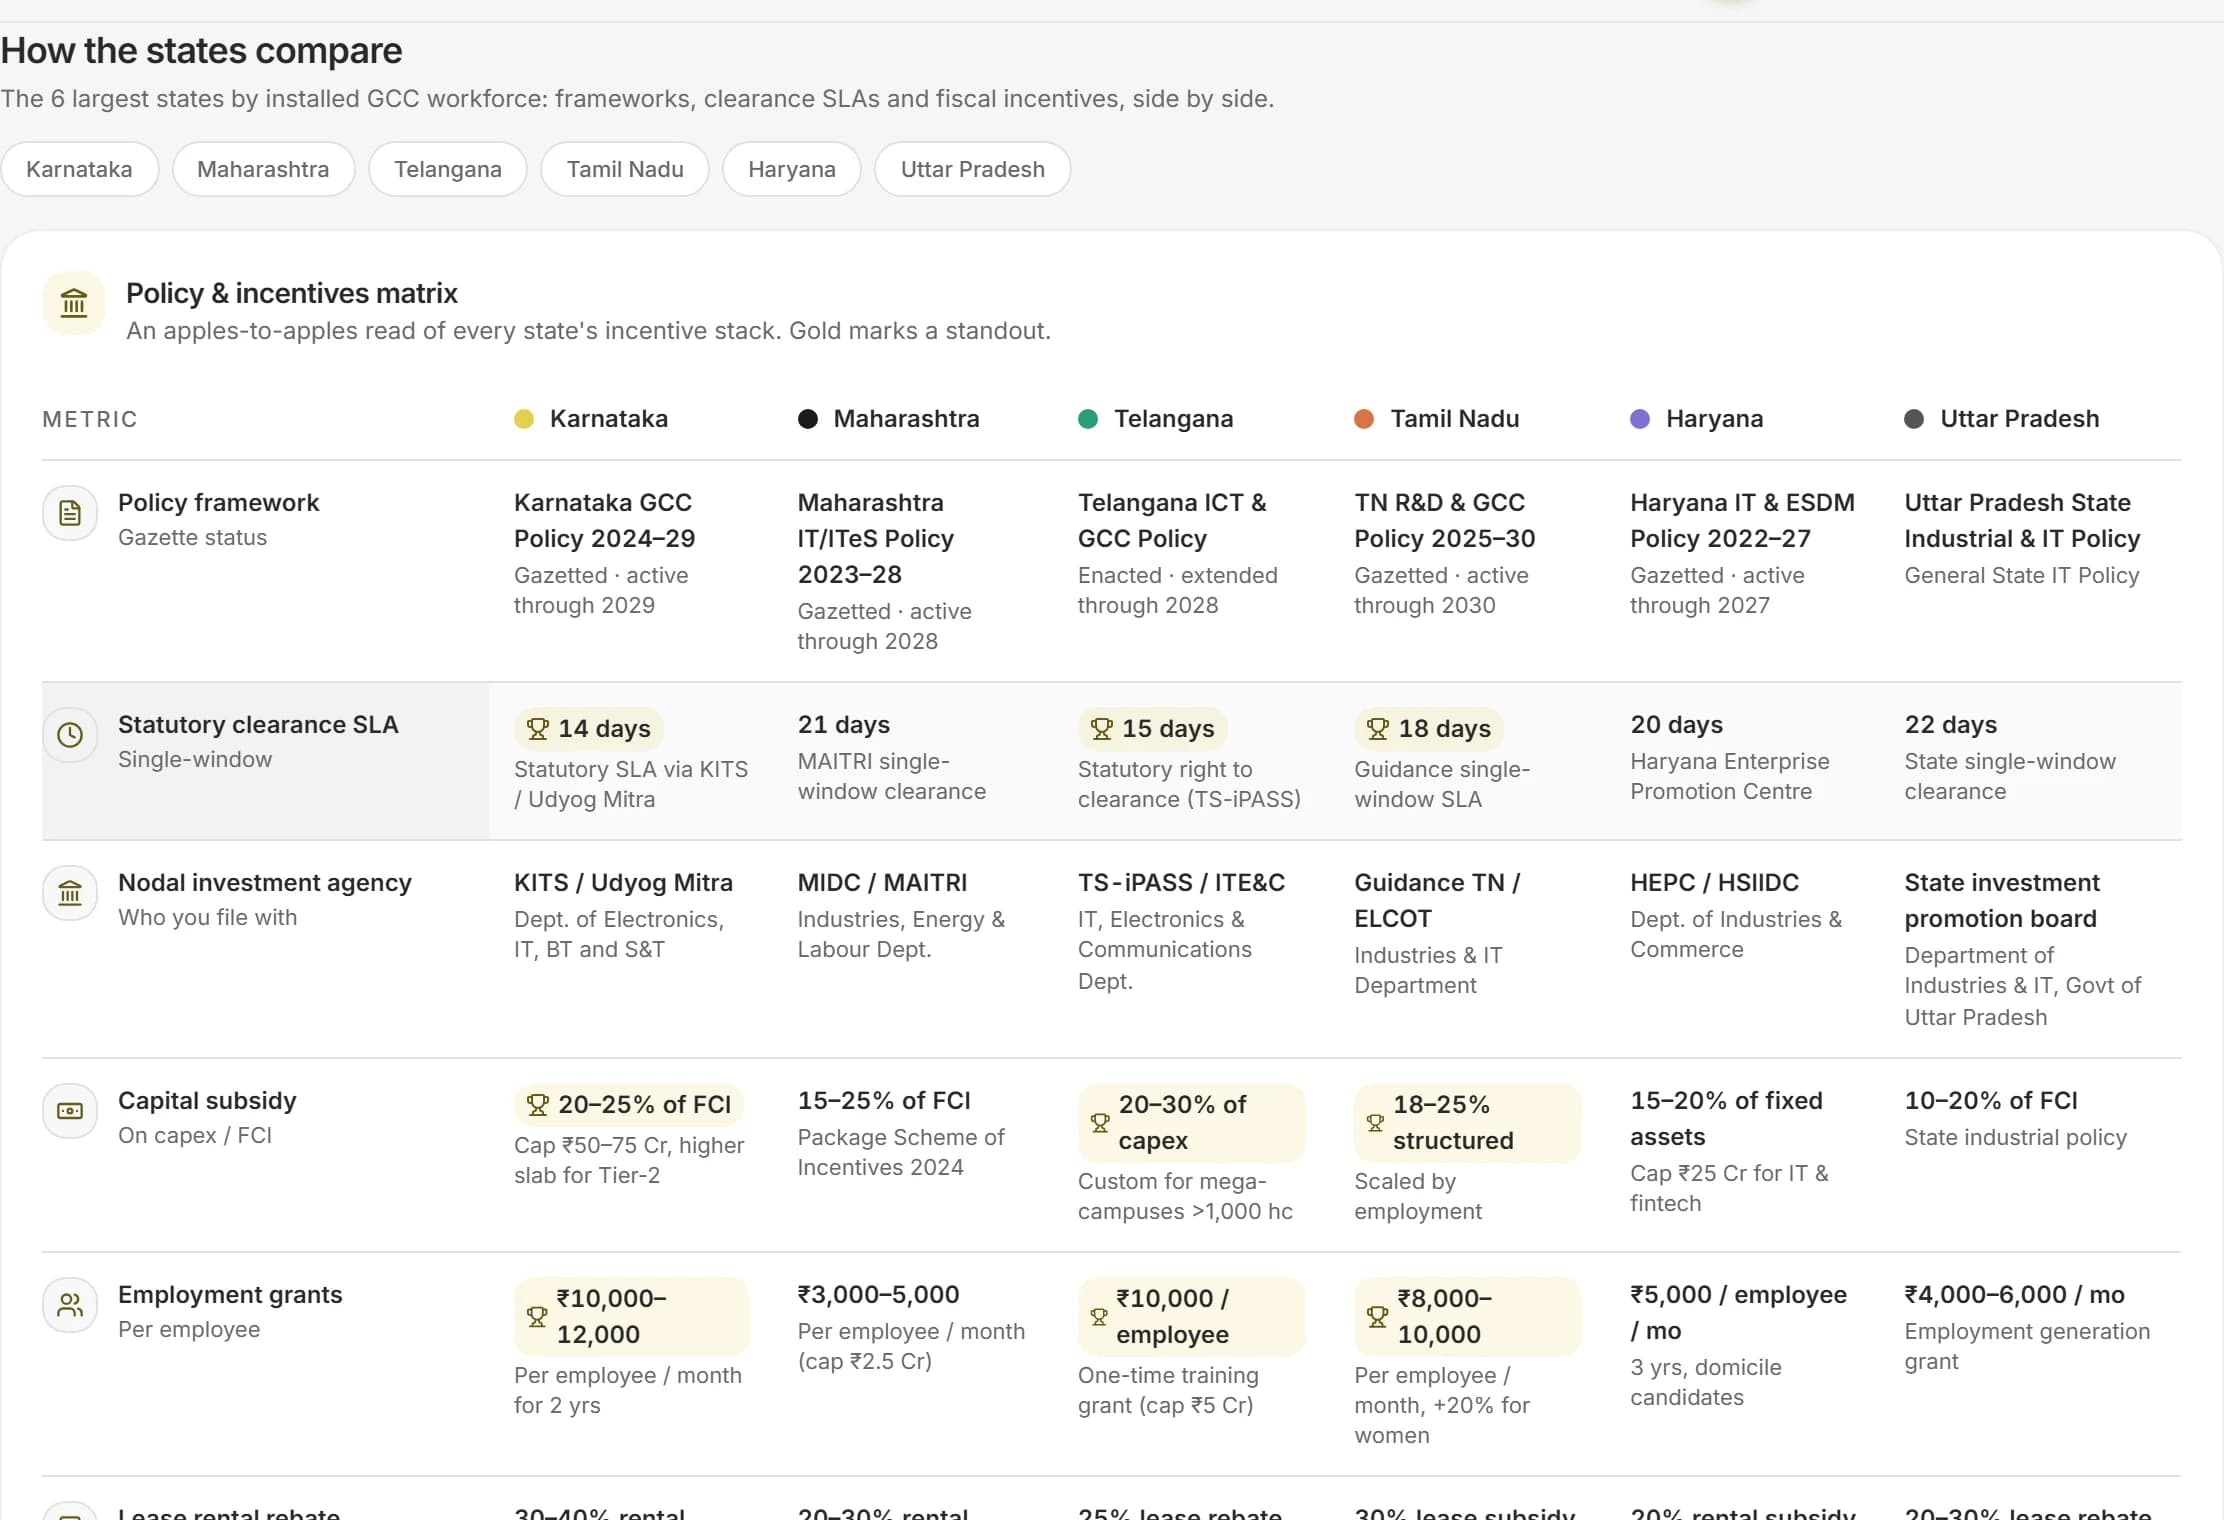Click the trophy icon on 20–30% of capex badge
This screenshot has height=1520, width=2224.
coord(1100,1123)
